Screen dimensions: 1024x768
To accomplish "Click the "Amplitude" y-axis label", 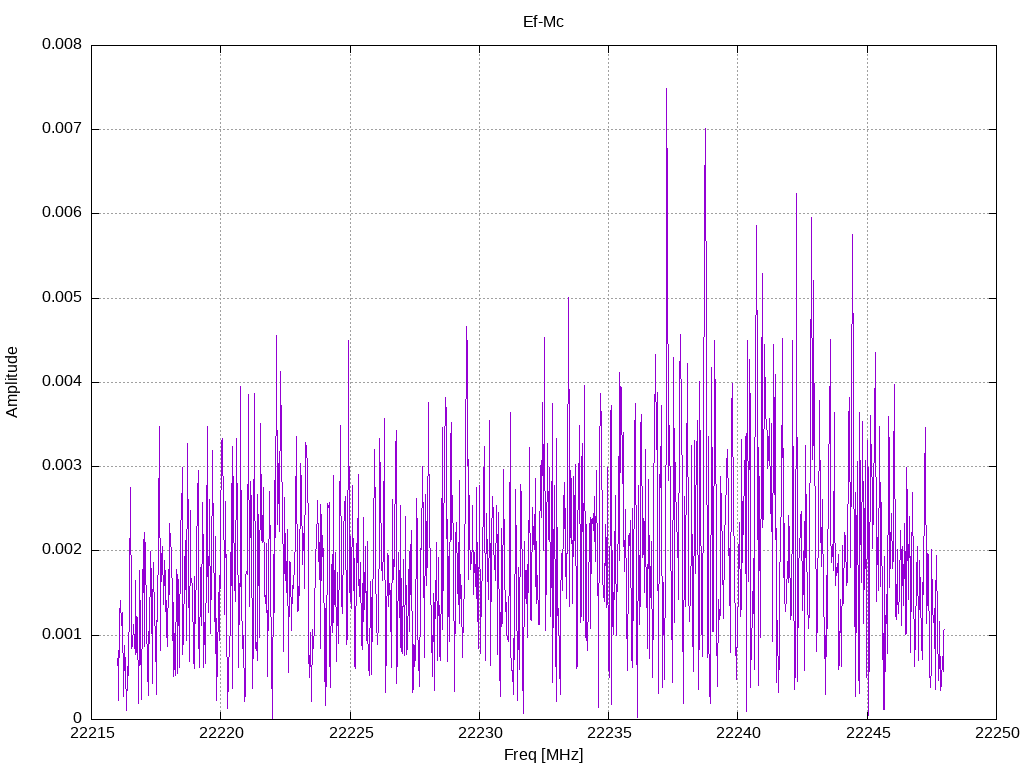I will tap(12, 382).
